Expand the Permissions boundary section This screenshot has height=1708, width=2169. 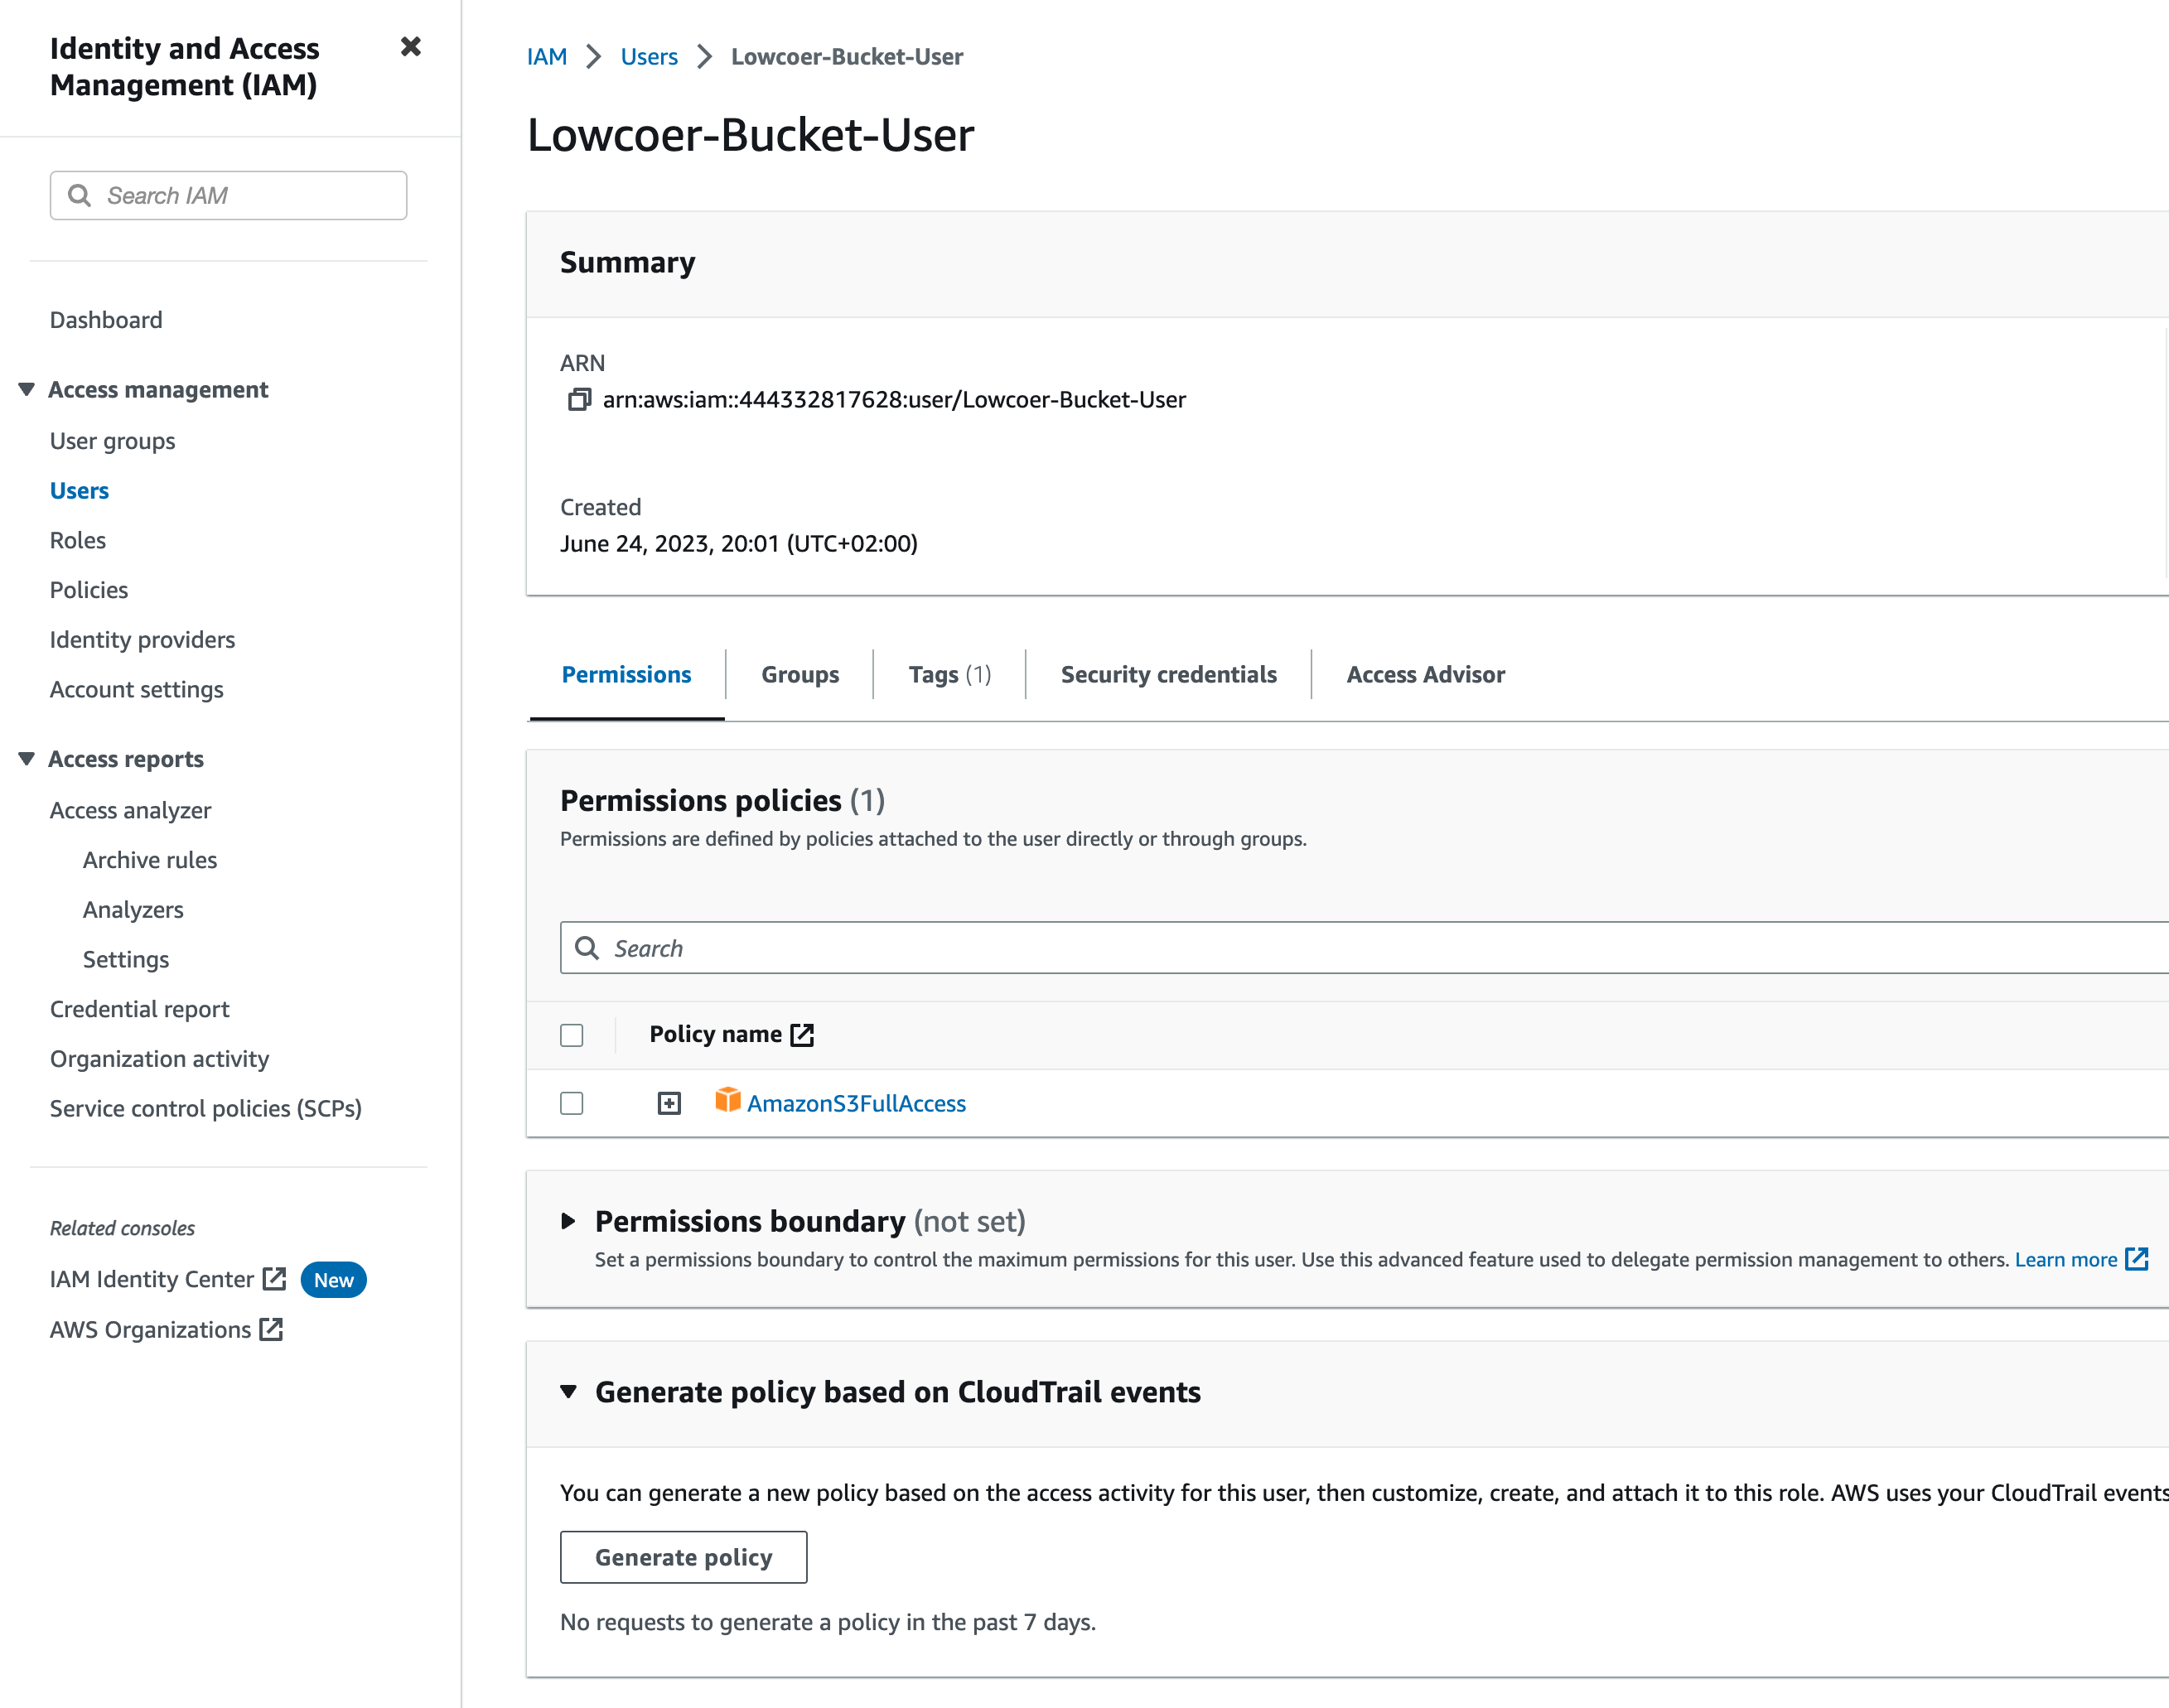click(568, 1221)
